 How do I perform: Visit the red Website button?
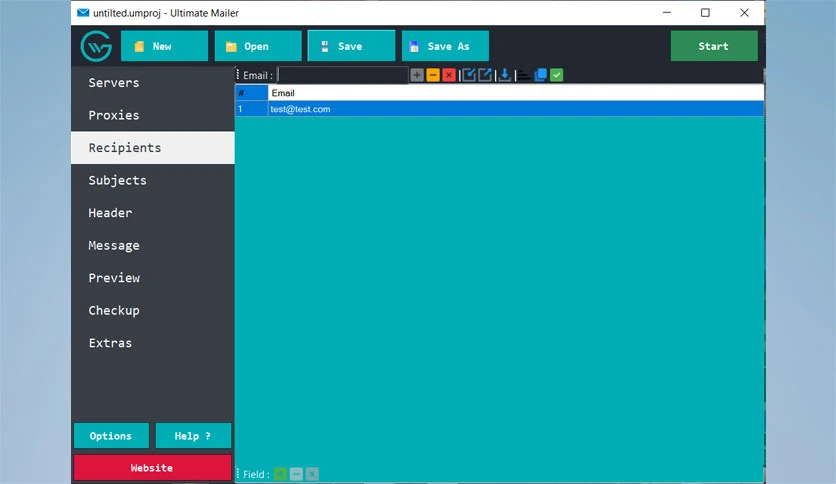pyautogui.click(x=152, y=467)
